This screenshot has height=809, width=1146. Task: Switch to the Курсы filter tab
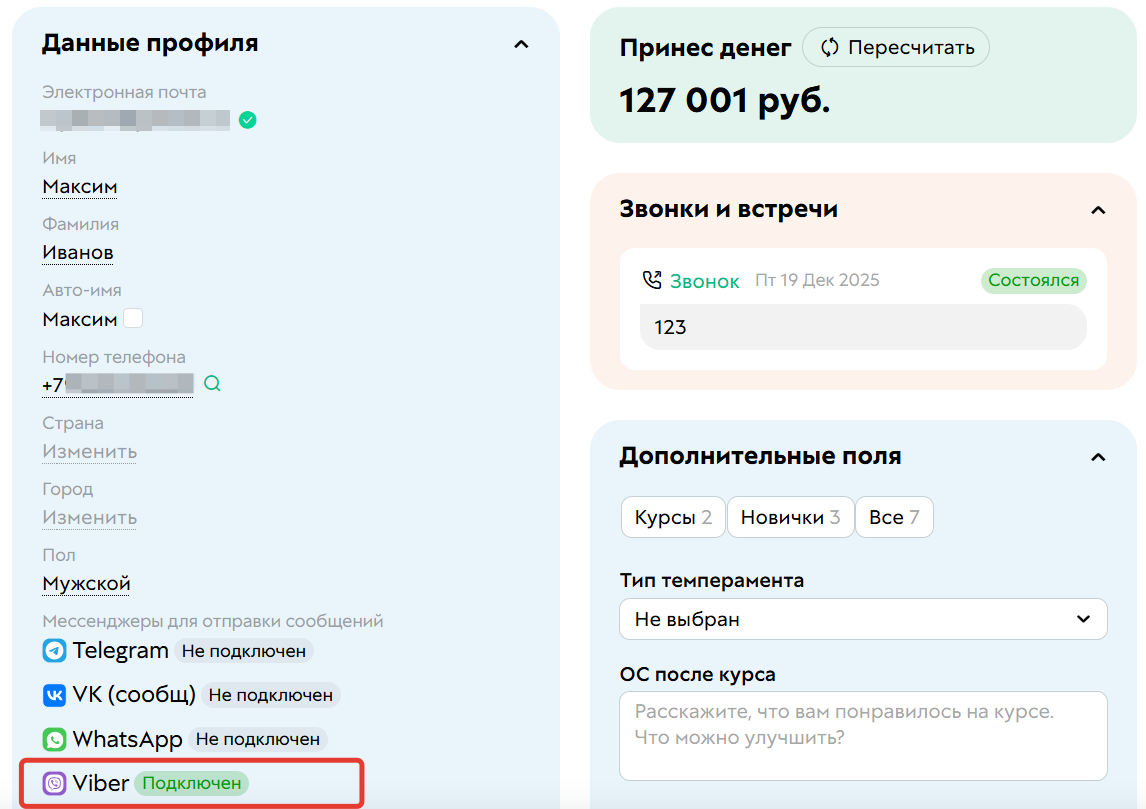(x=672, y=517)
